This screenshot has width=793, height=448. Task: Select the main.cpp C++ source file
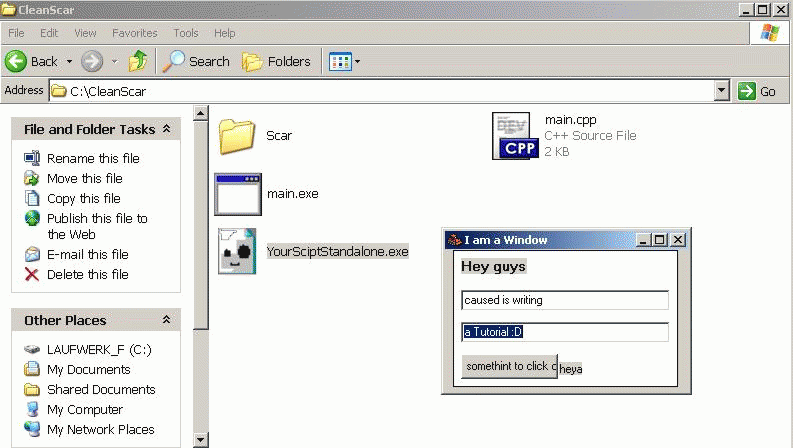click(516, 136)
